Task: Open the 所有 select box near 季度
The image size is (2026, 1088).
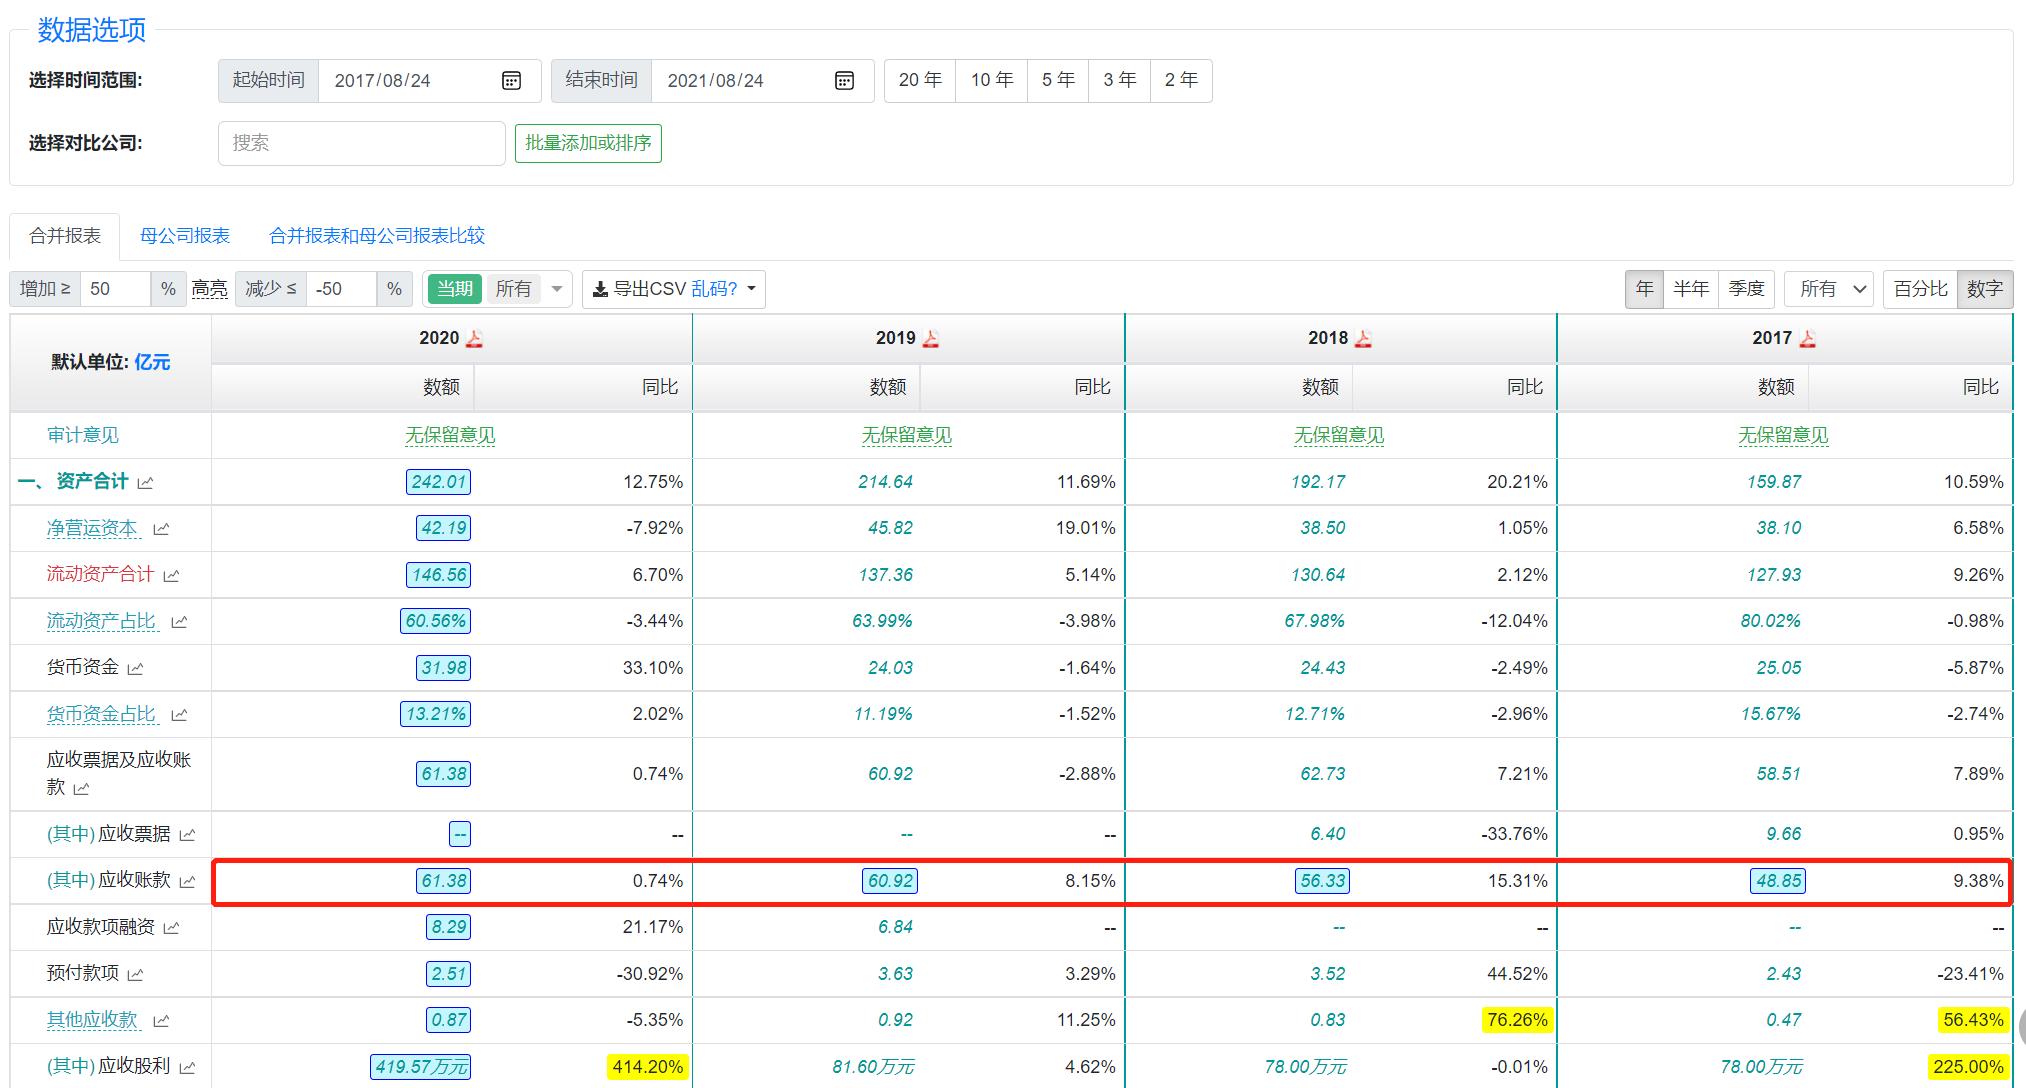Action: click(x=1829, y=289)
